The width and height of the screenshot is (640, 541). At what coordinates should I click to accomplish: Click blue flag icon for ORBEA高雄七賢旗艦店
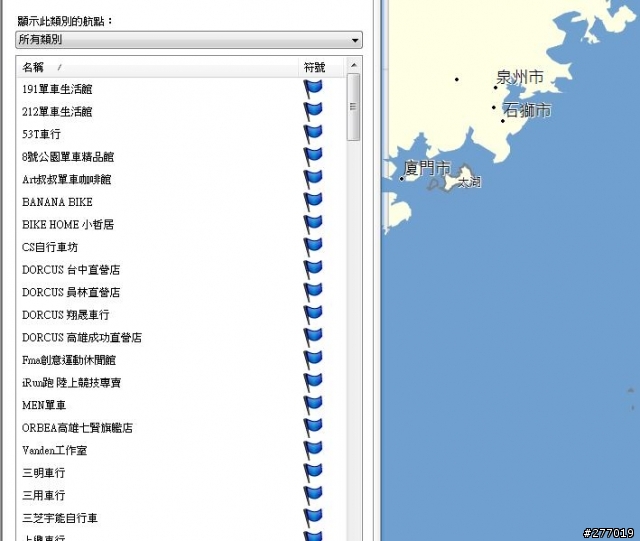[313, 428]
